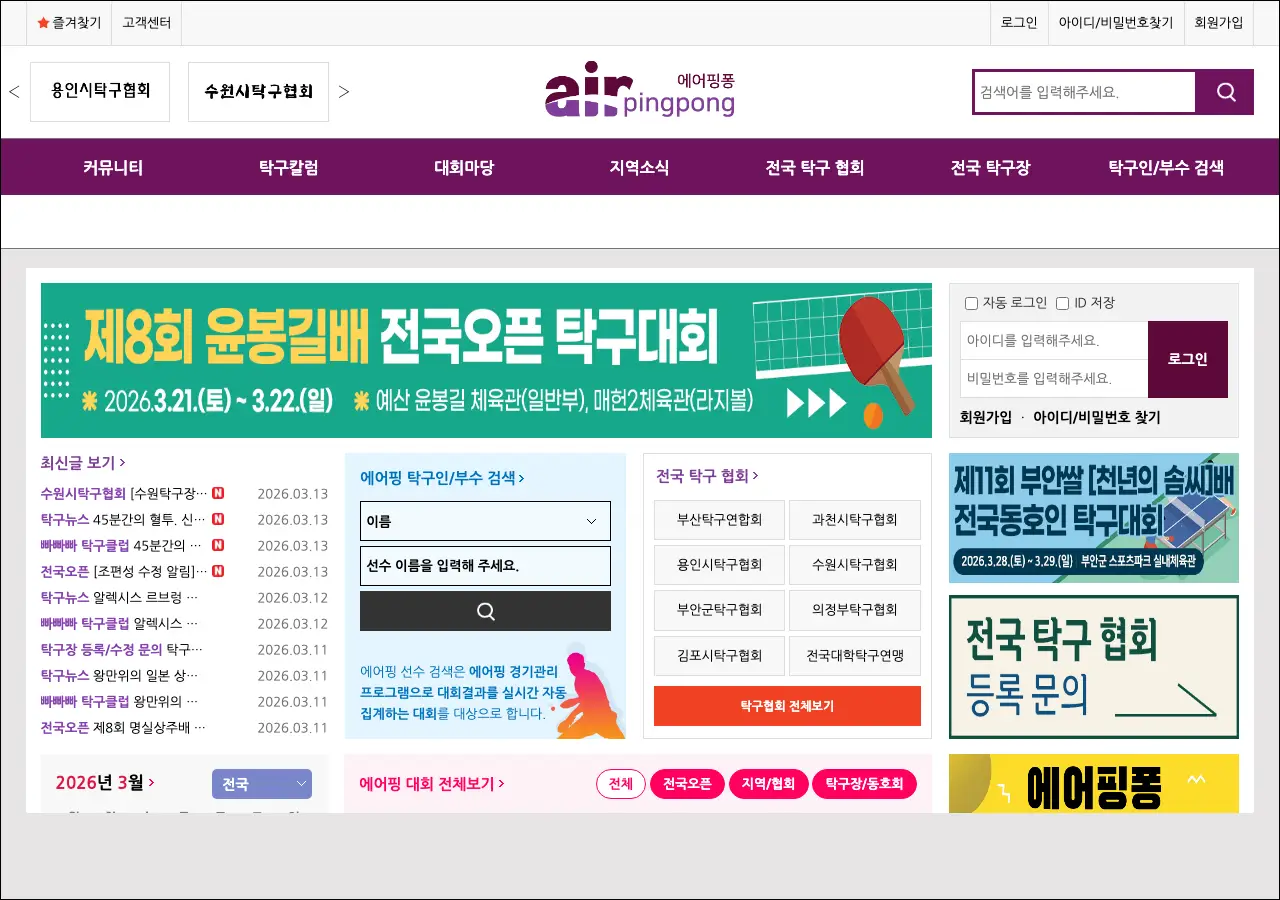Screen dimensions: 1280x900
Task: Click the air pingpong logo
Action: click(x=640, y=93)
